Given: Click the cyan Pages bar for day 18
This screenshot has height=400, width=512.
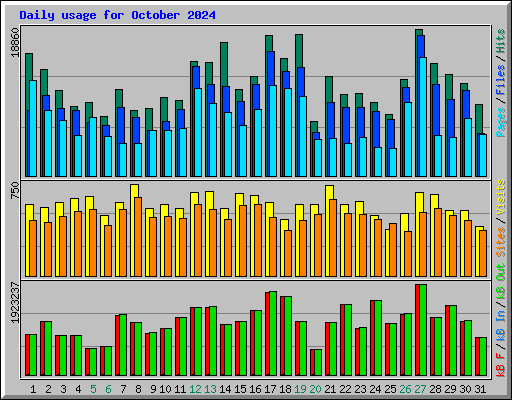Looking at the screenshot, I should pos(288,132).
